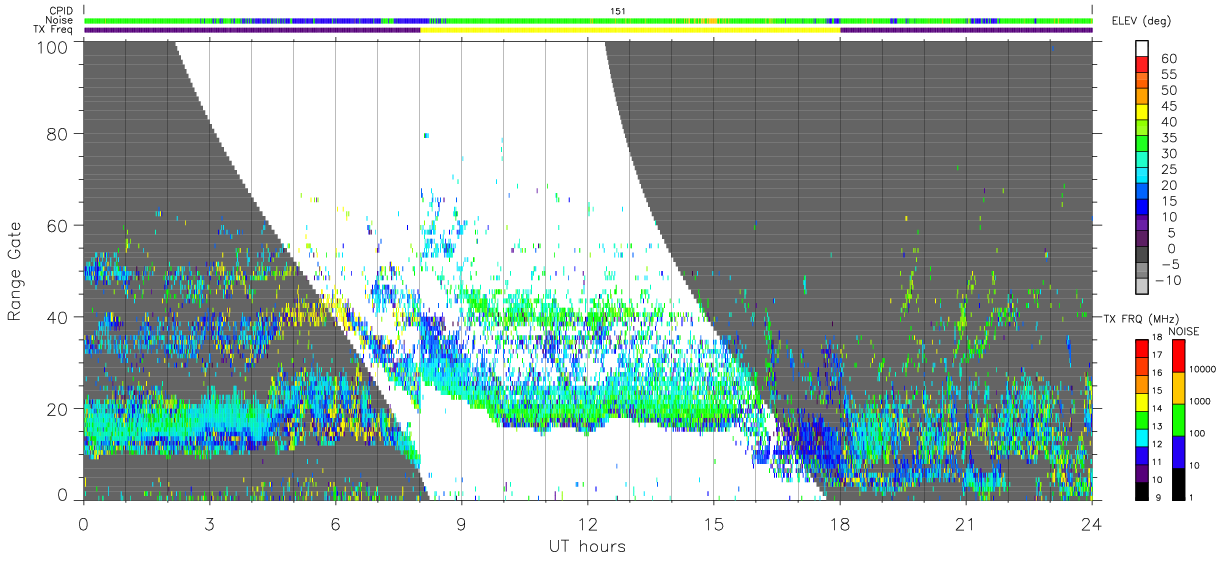Click the '35' label on the ELEV legend
1228x567 pixels.
coord(1168,138)
